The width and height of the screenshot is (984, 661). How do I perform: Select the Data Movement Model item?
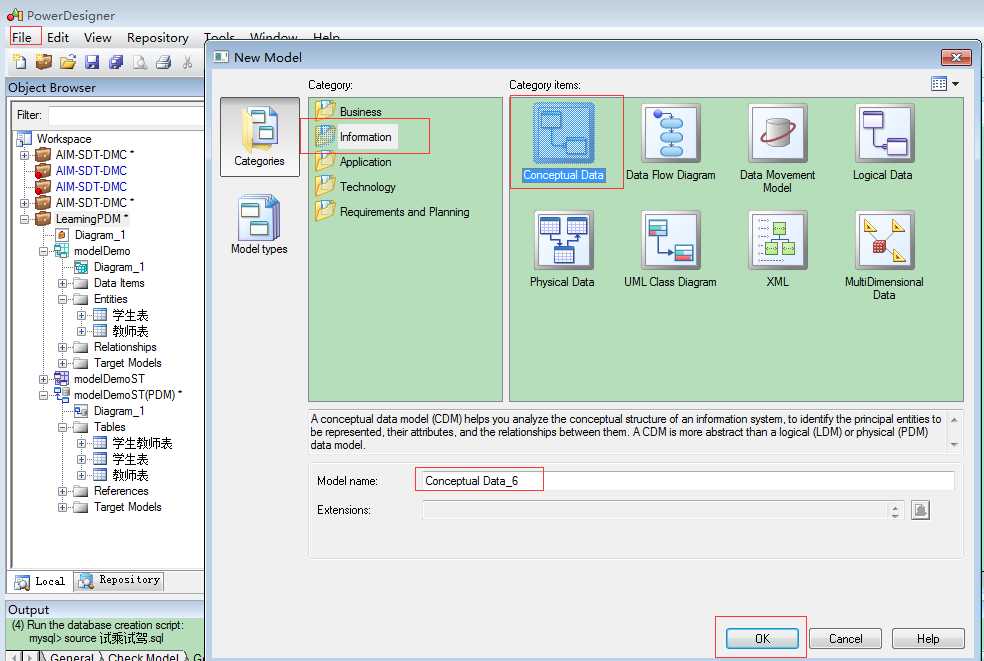coord(777,149)
